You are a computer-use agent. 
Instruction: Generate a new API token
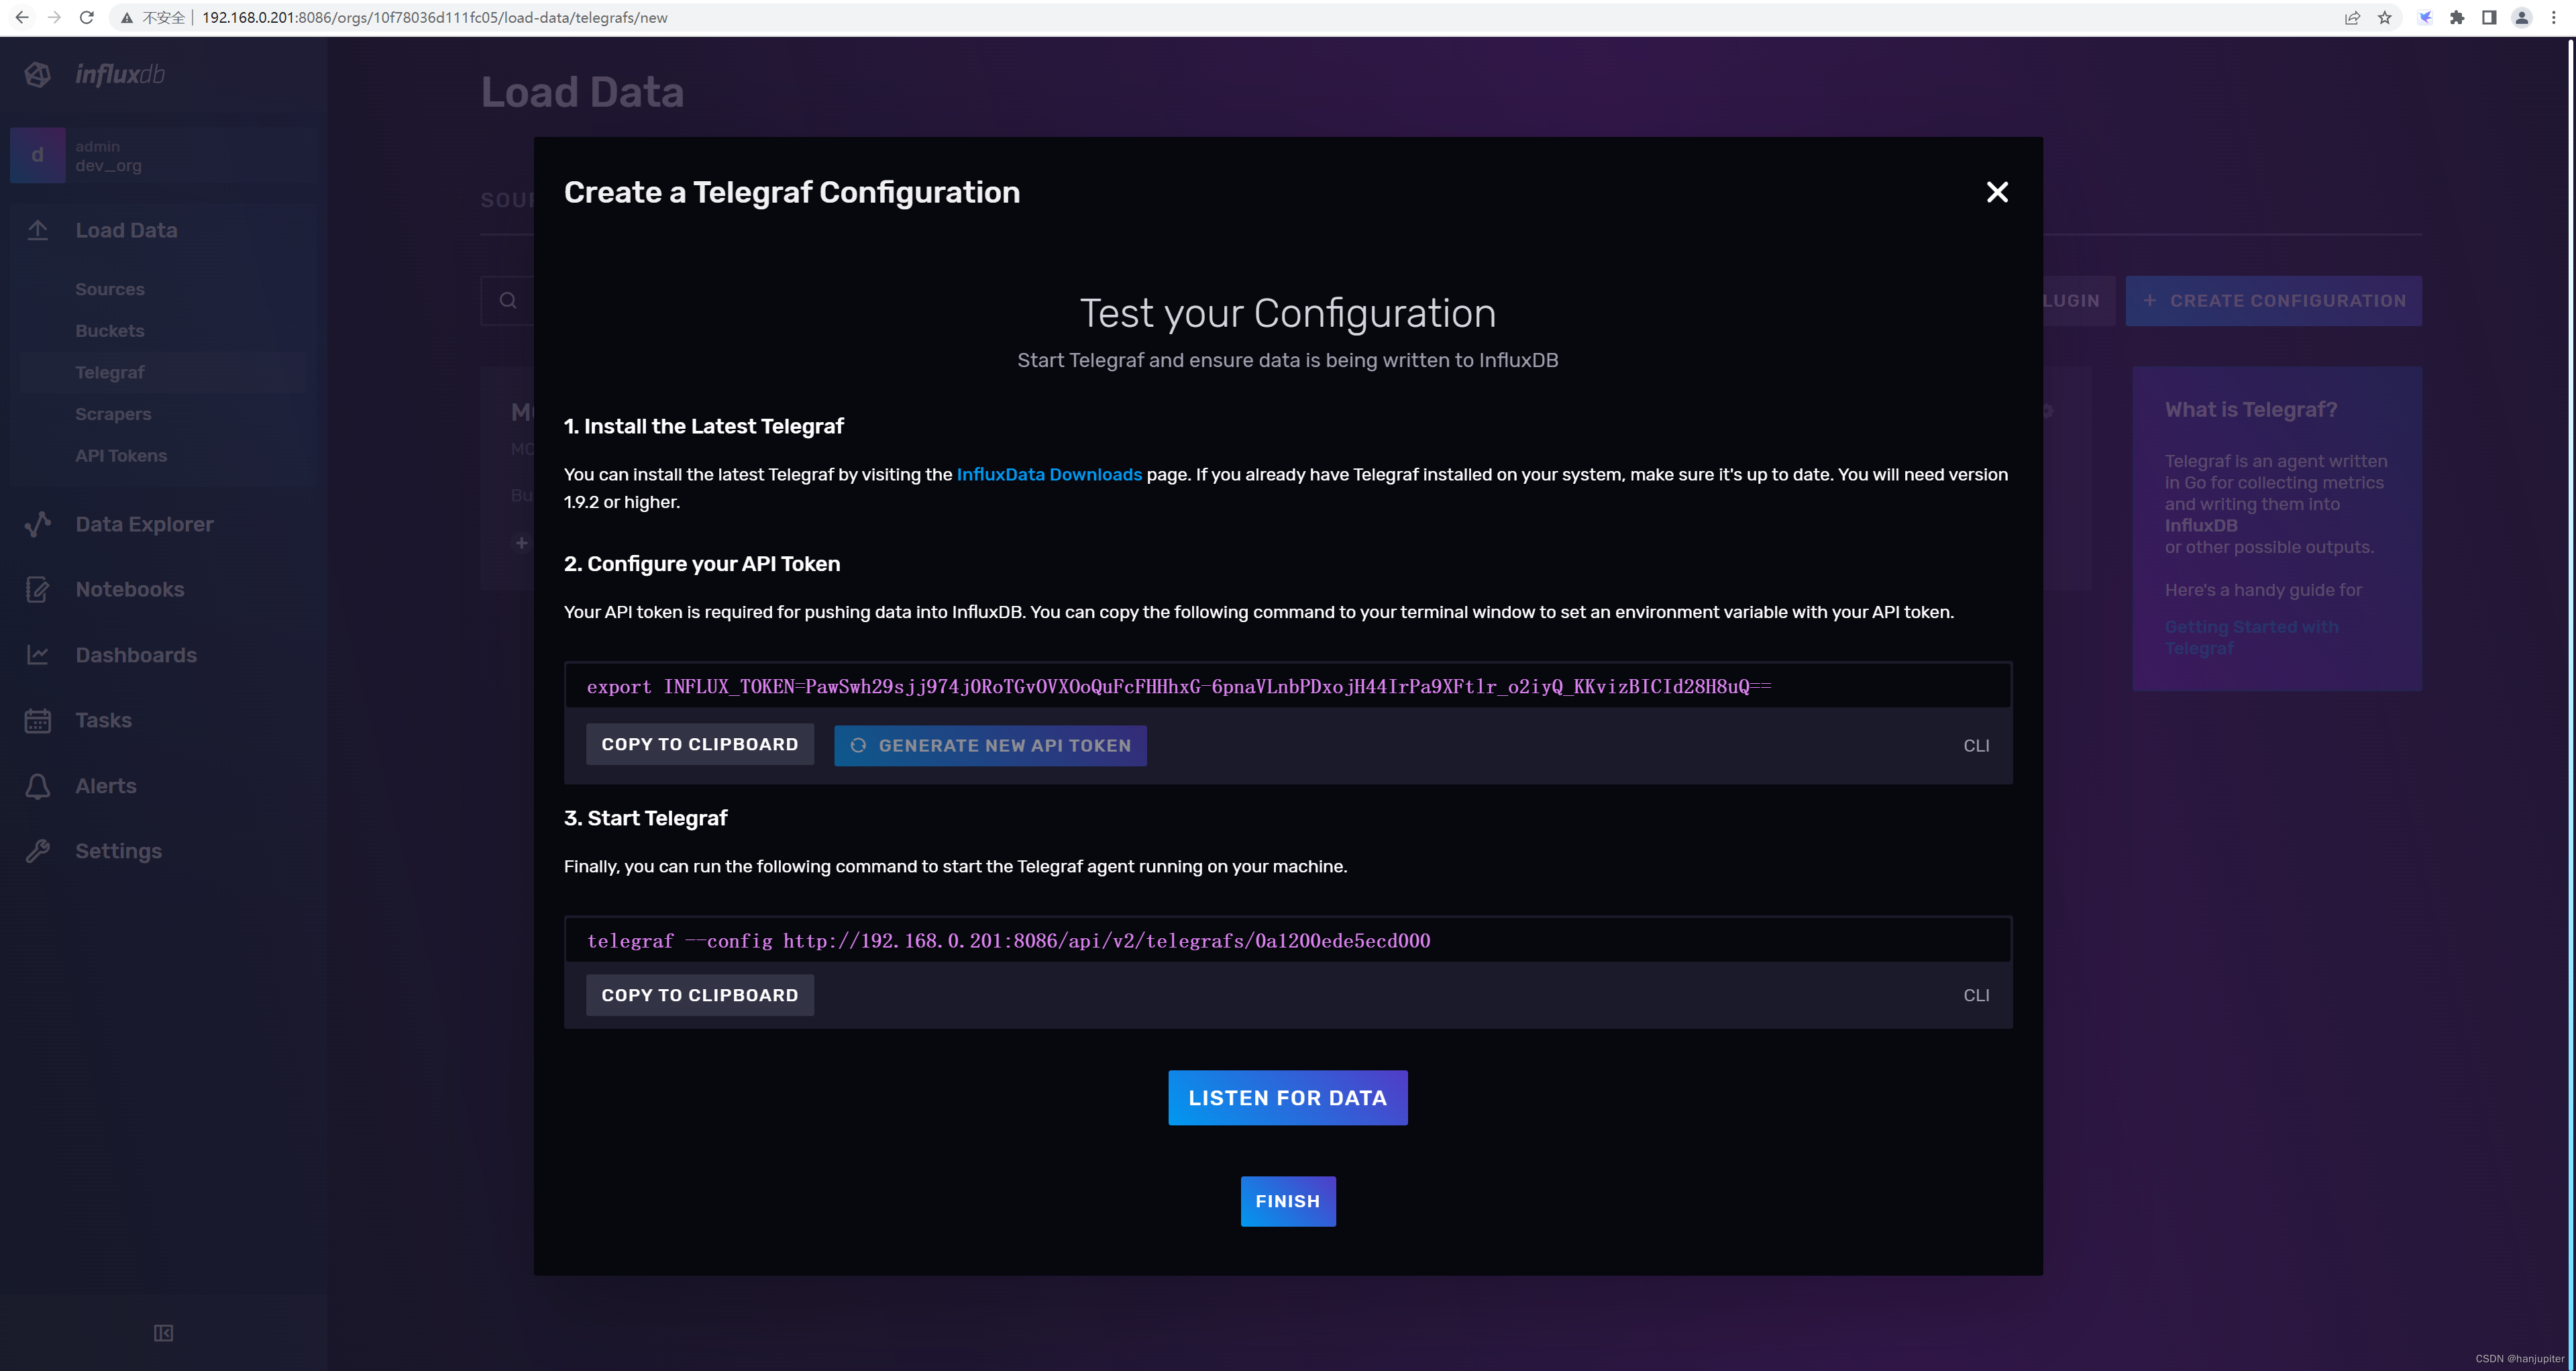(x=990, y=746)
